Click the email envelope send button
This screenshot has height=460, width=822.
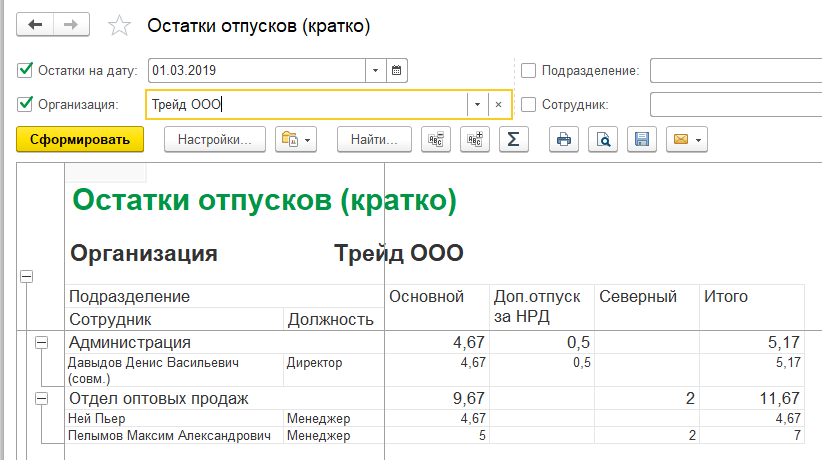coord(686,139)
